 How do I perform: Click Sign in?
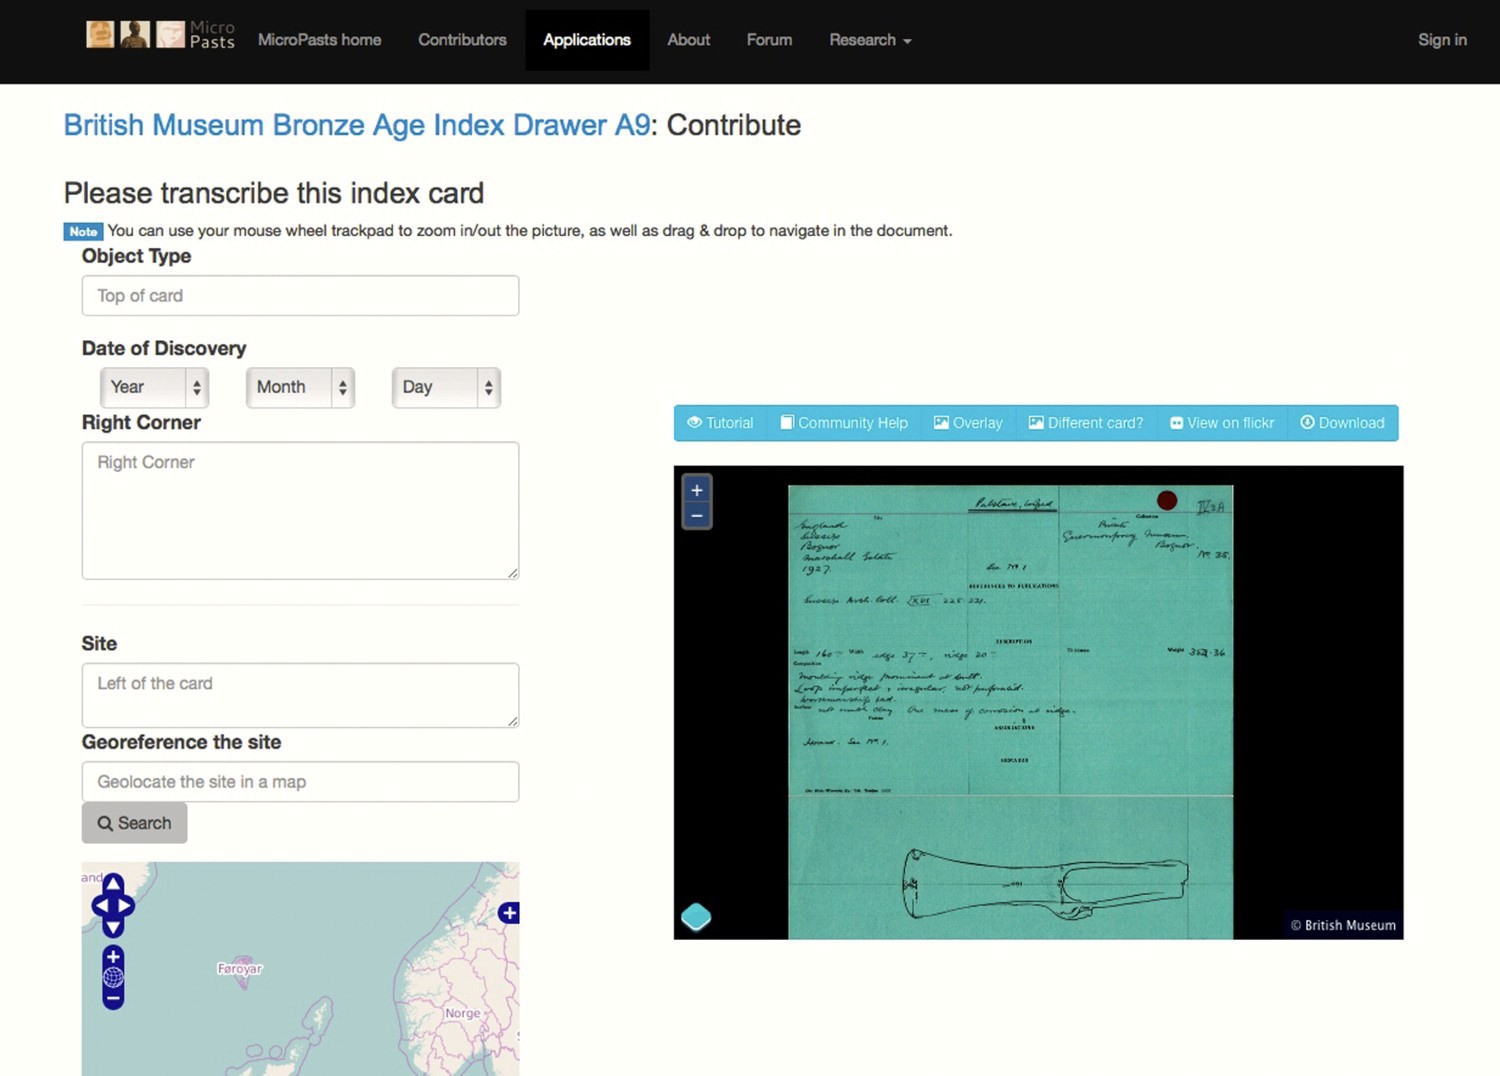pos(1442,40)
